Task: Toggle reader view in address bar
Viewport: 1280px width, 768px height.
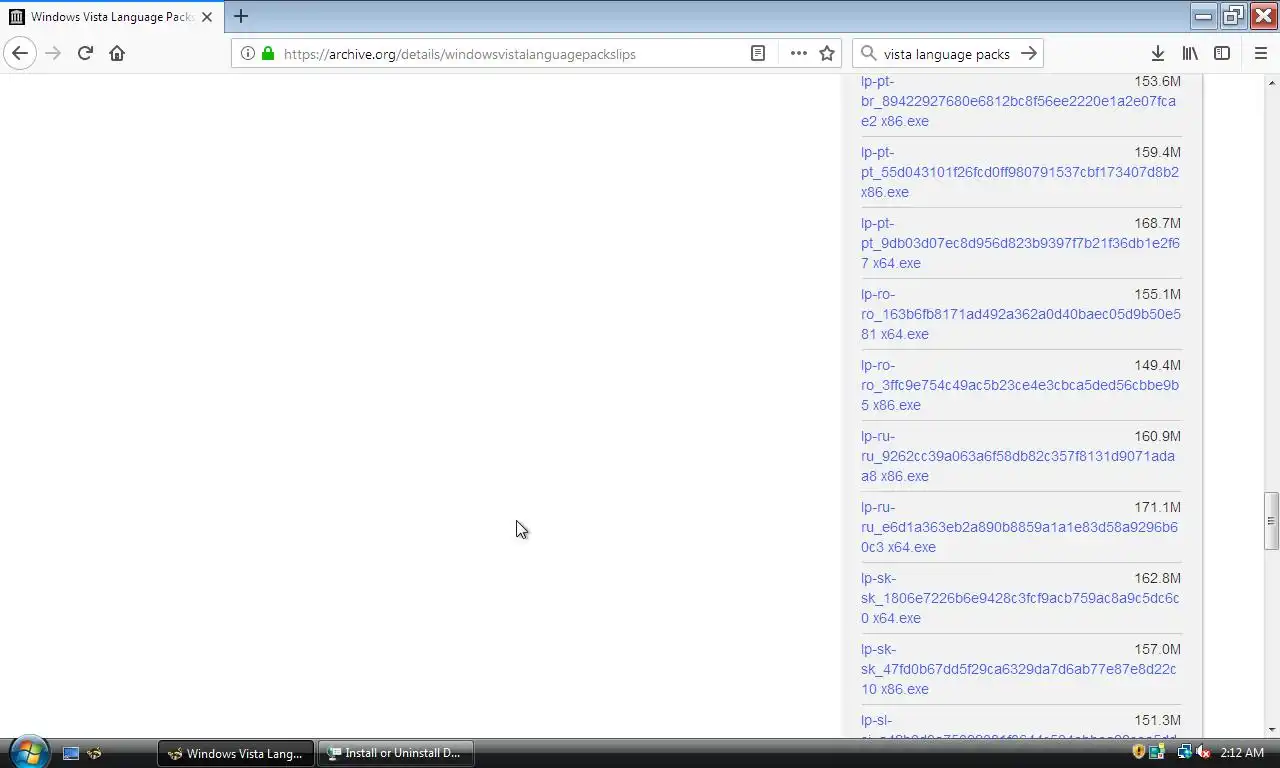Action: tap(758, 53)
